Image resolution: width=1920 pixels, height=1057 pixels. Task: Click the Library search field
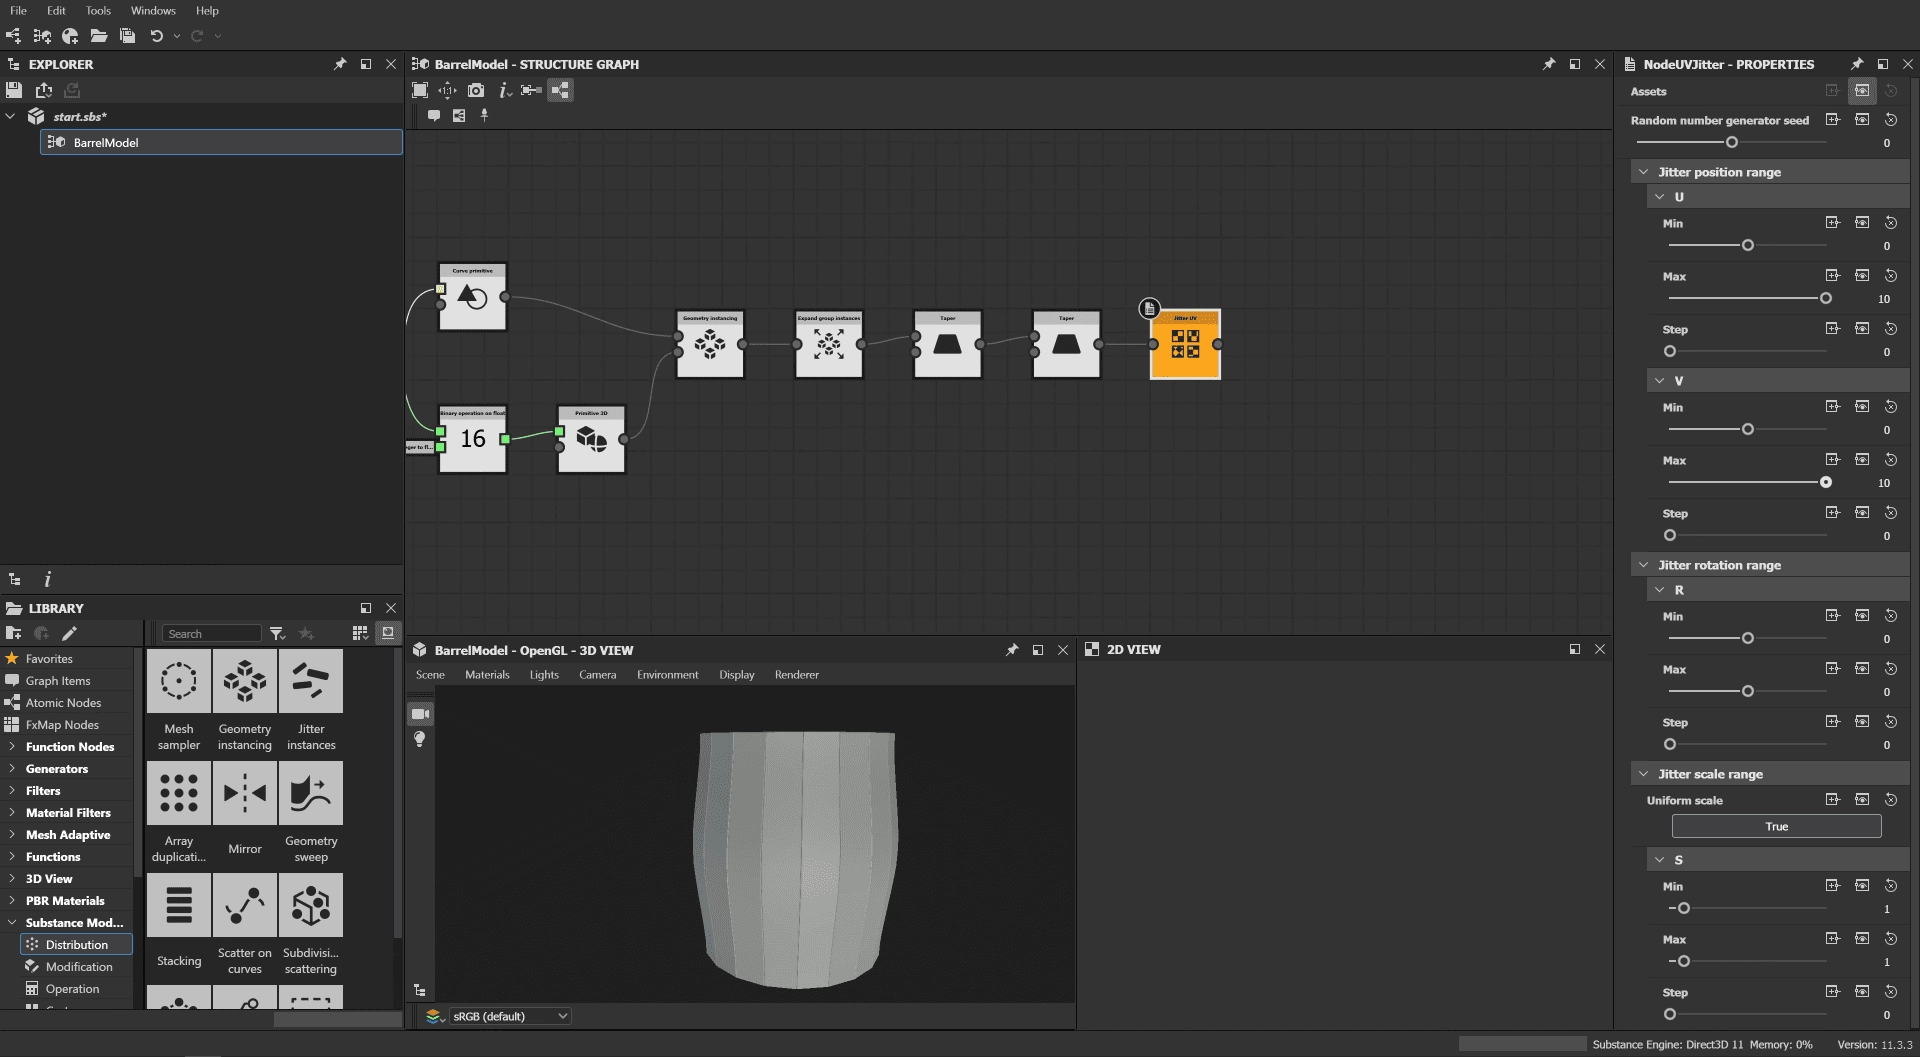point(212,633)
